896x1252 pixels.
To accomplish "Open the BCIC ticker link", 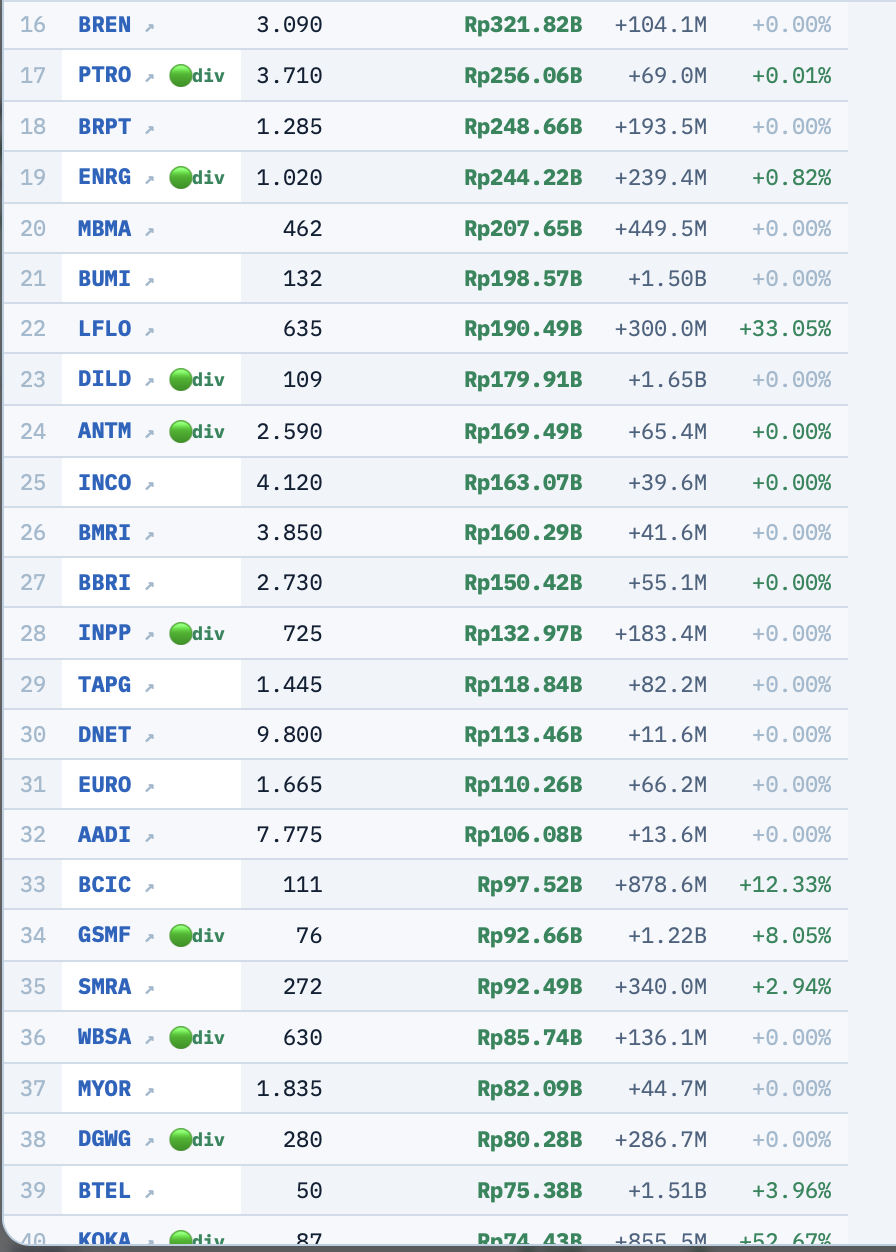I will (x=104, y=885).
